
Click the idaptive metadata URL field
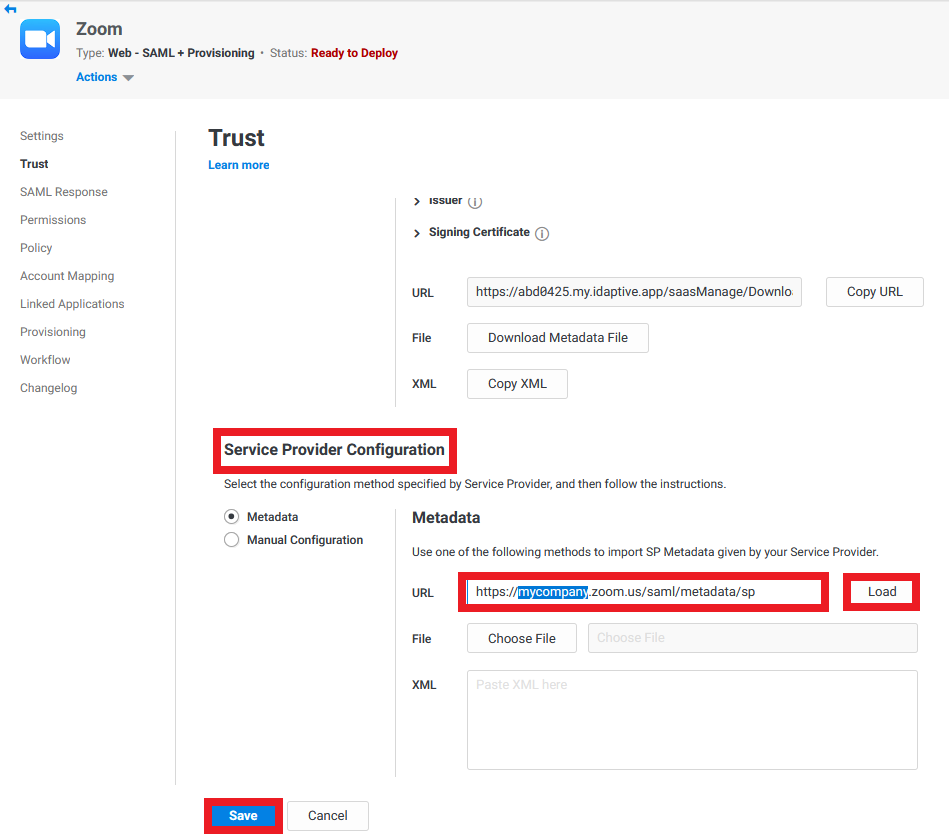tap(634, 292)
